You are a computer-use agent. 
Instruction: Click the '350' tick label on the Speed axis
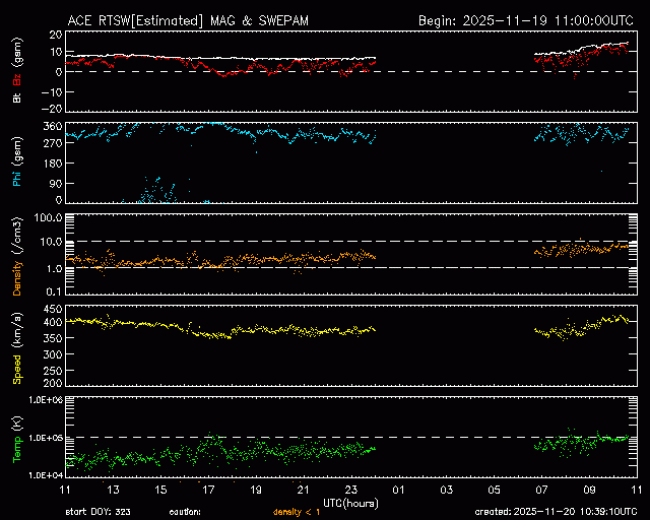[52, 338]
